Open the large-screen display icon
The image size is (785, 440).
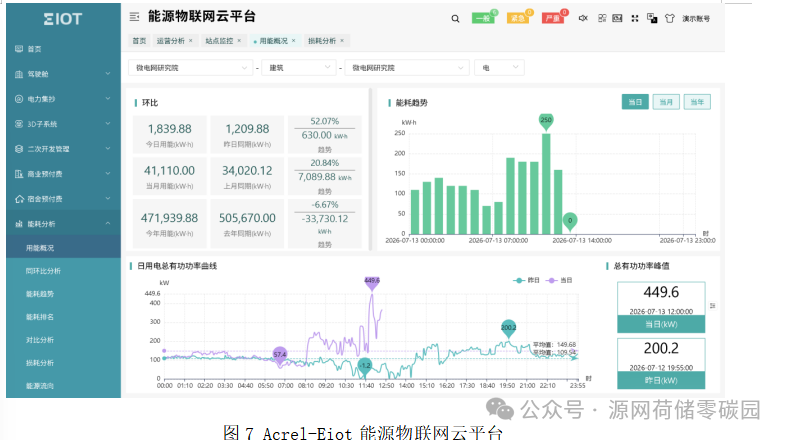(x=617, y=18)
